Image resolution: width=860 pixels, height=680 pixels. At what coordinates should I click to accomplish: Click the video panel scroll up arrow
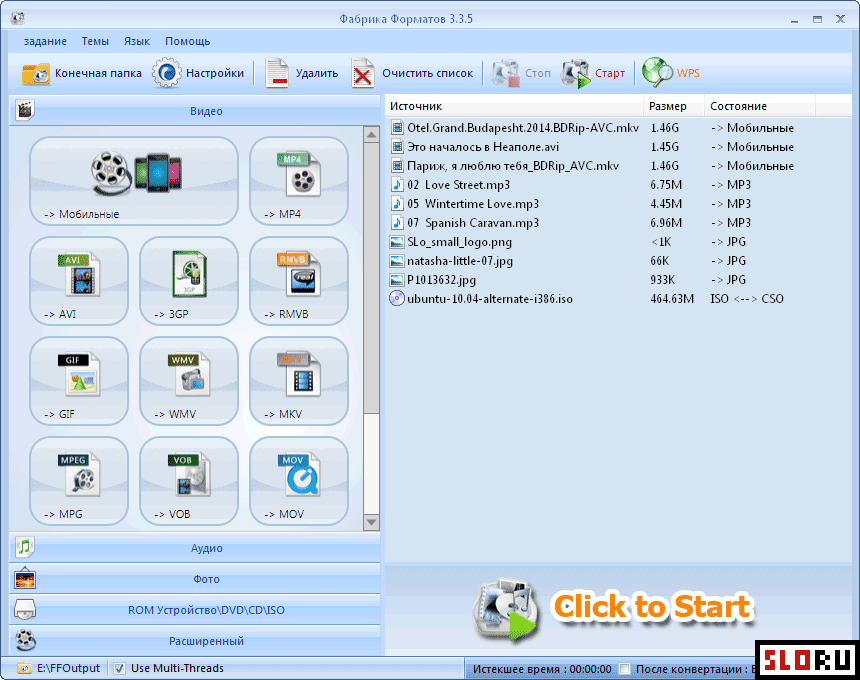[371, 134]
